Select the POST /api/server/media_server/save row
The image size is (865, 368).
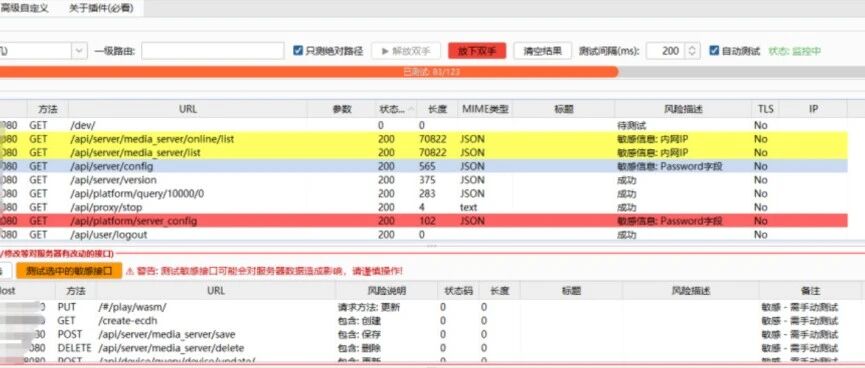pyautogui.click(x=432, y=334)
